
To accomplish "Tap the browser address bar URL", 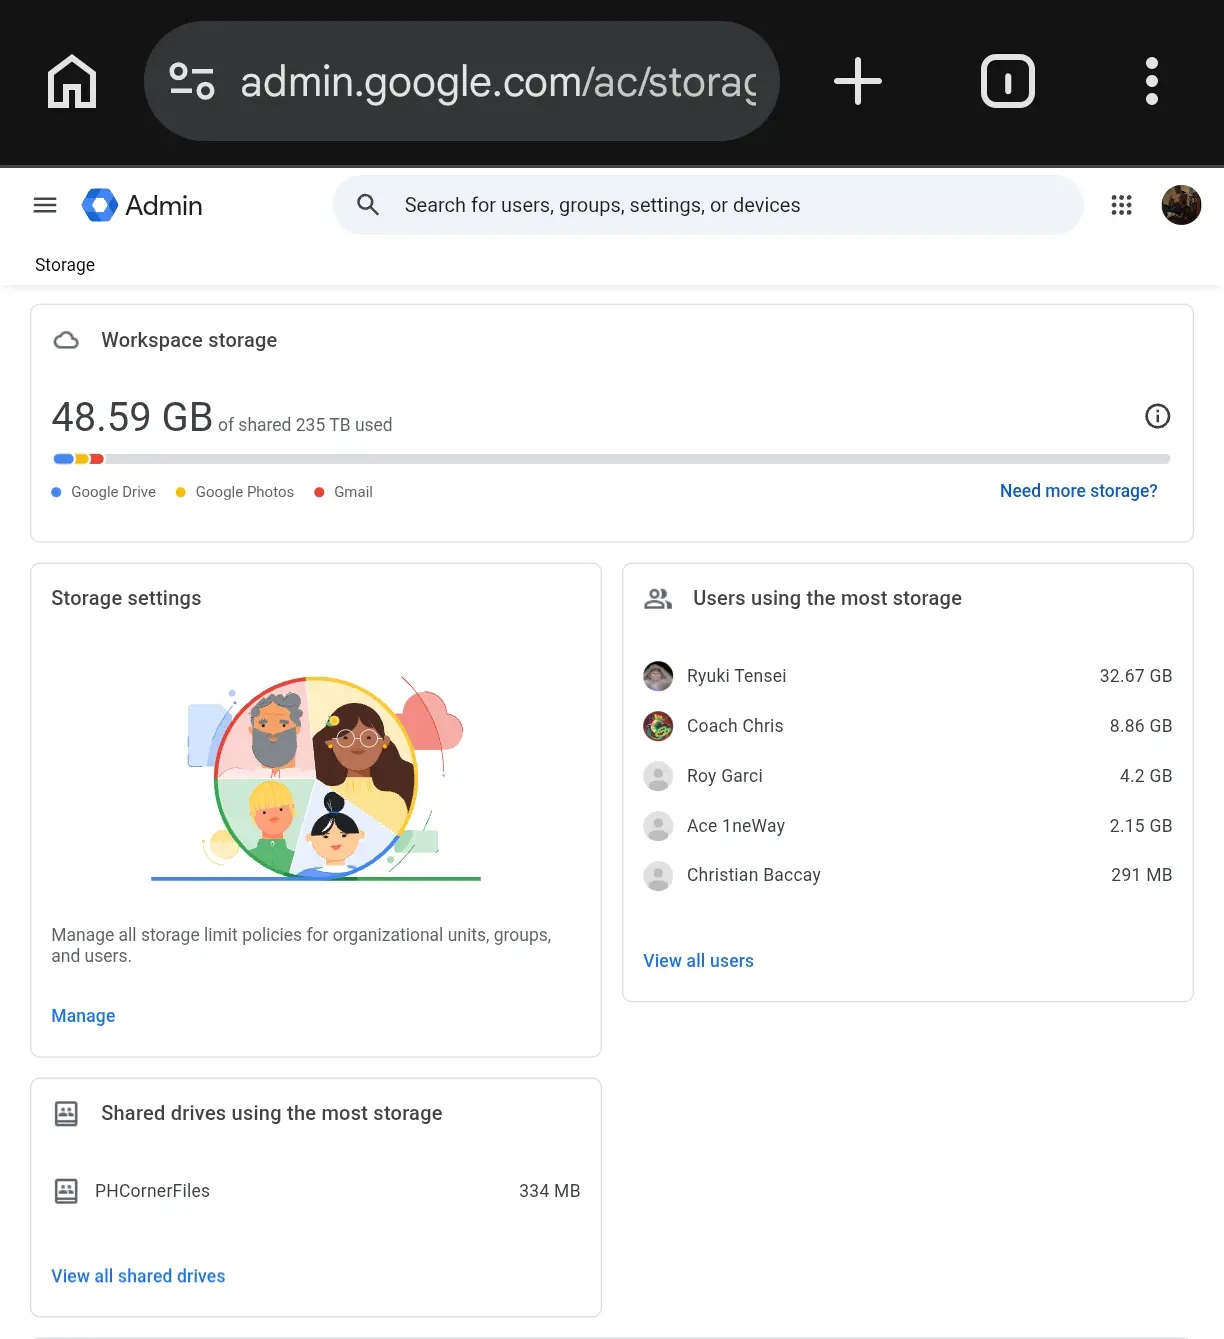I will [498, 81].
